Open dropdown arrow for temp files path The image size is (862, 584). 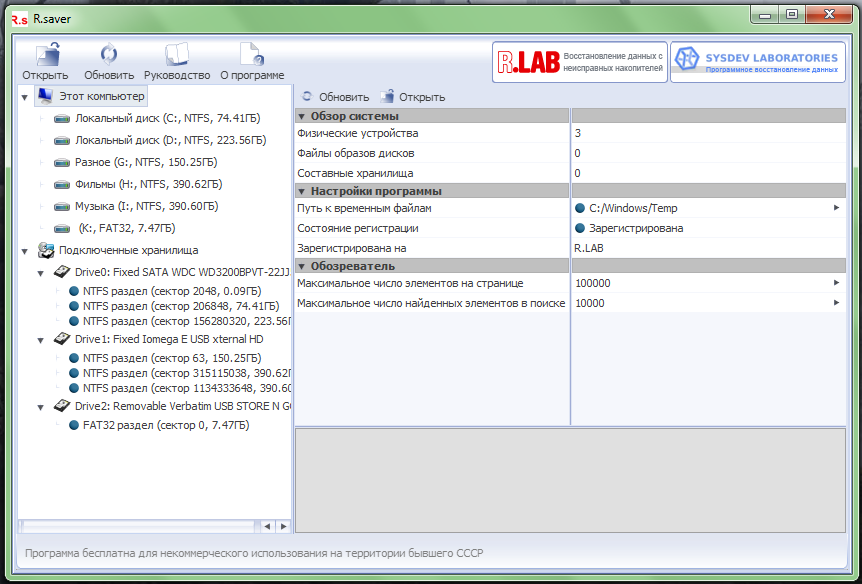pos(836,208)
